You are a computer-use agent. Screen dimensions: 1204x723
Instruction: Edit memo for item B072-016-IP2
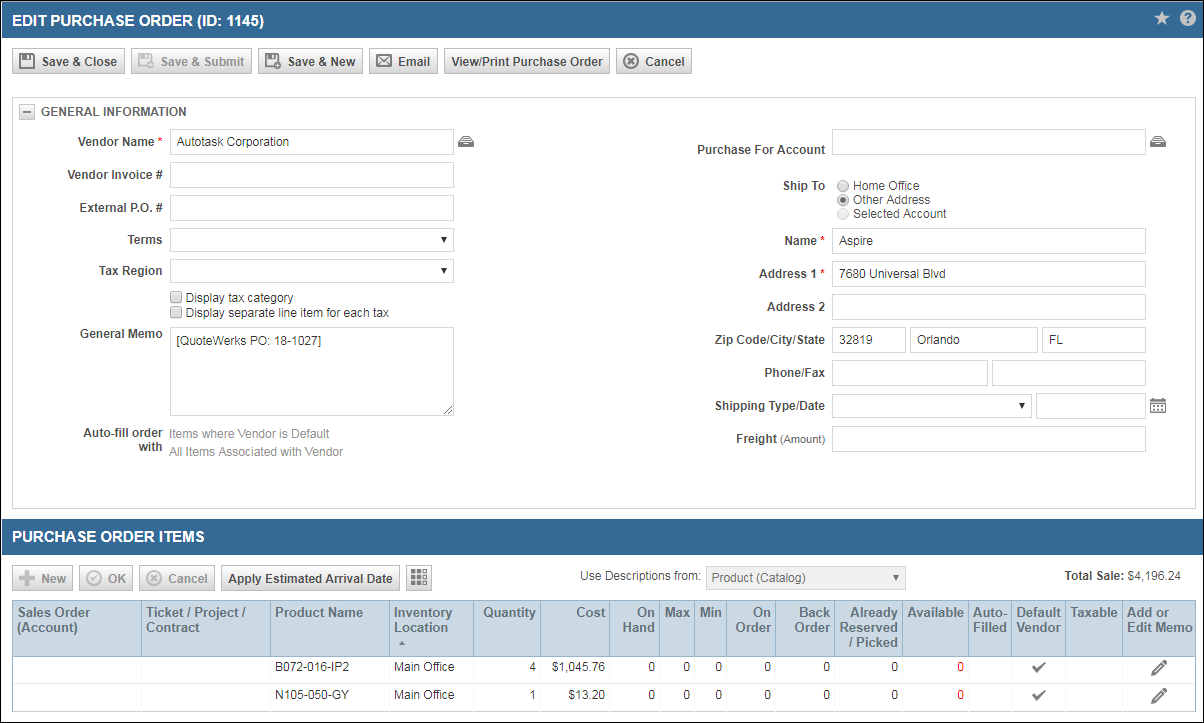tap(1159, 668)
